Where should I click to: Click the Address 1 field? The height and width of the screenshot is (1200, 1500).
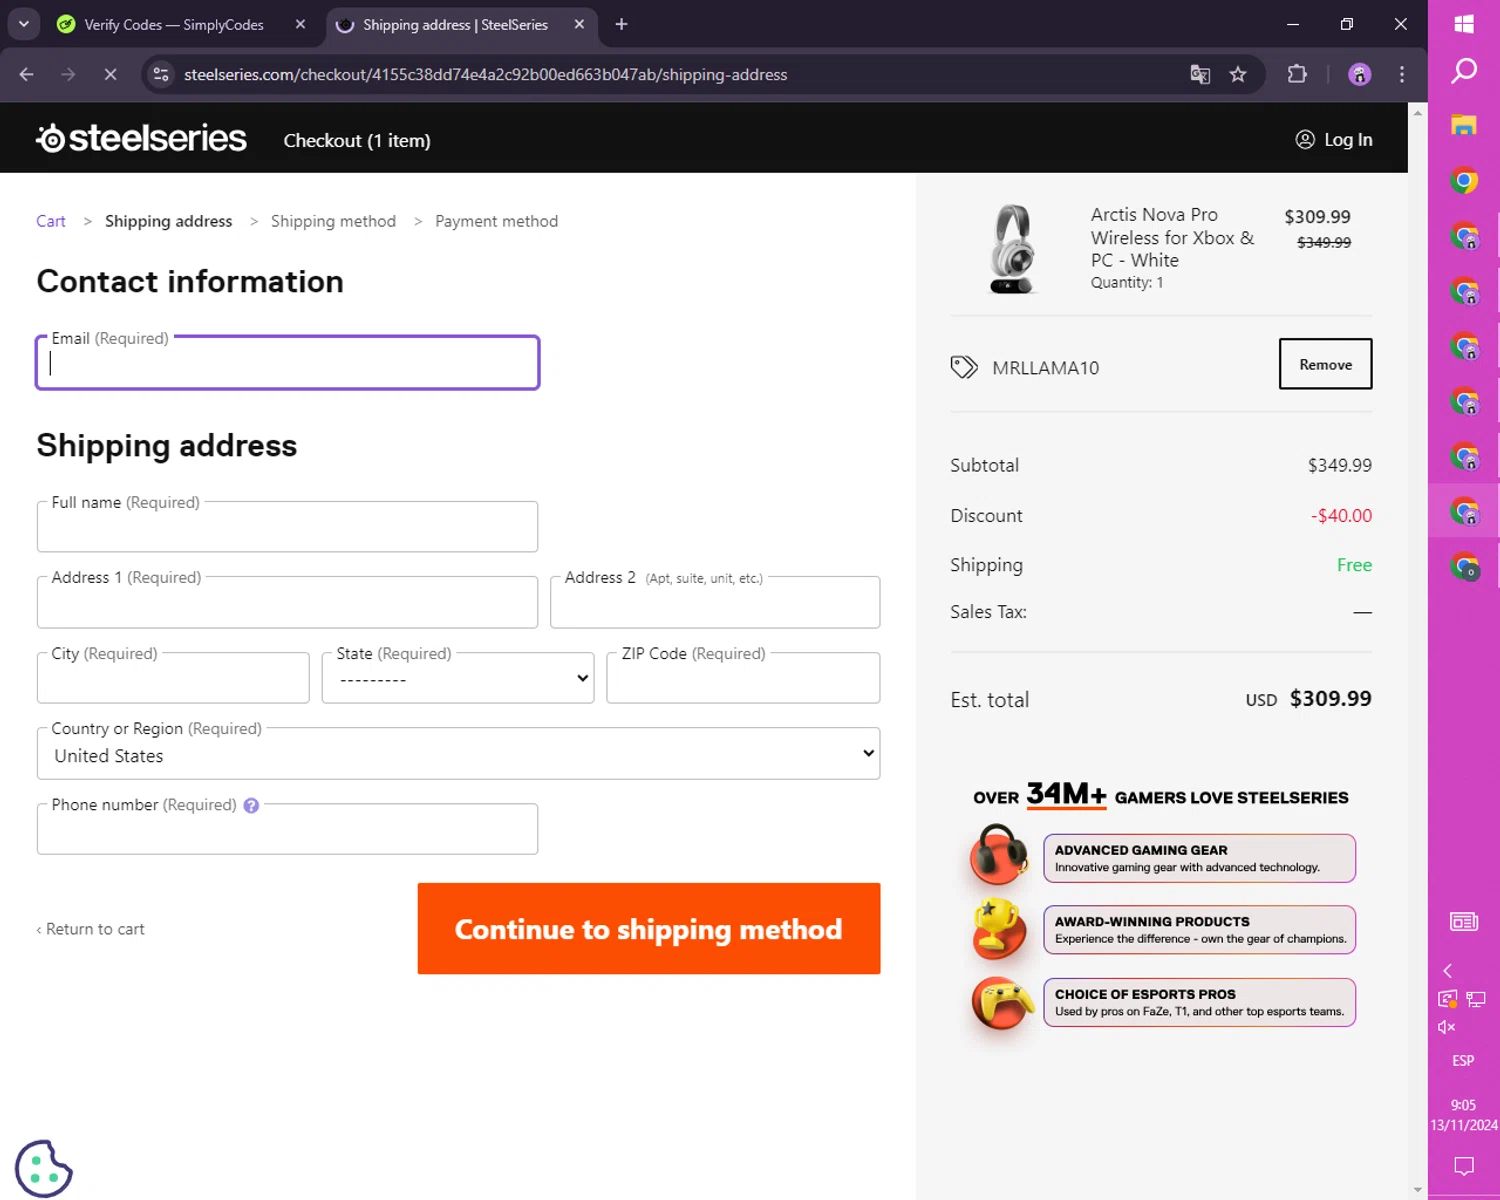[288, 602]
